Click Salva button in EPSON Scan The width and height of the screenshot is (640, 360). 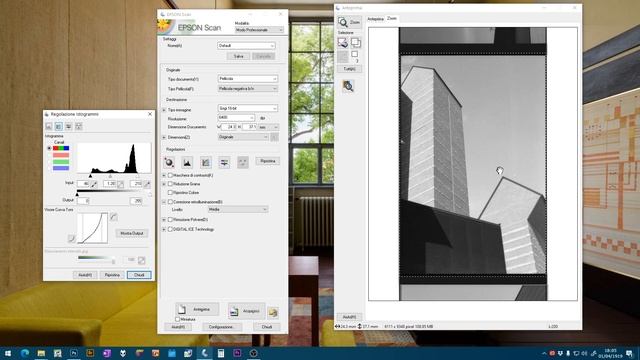click(x=238, y=56)
